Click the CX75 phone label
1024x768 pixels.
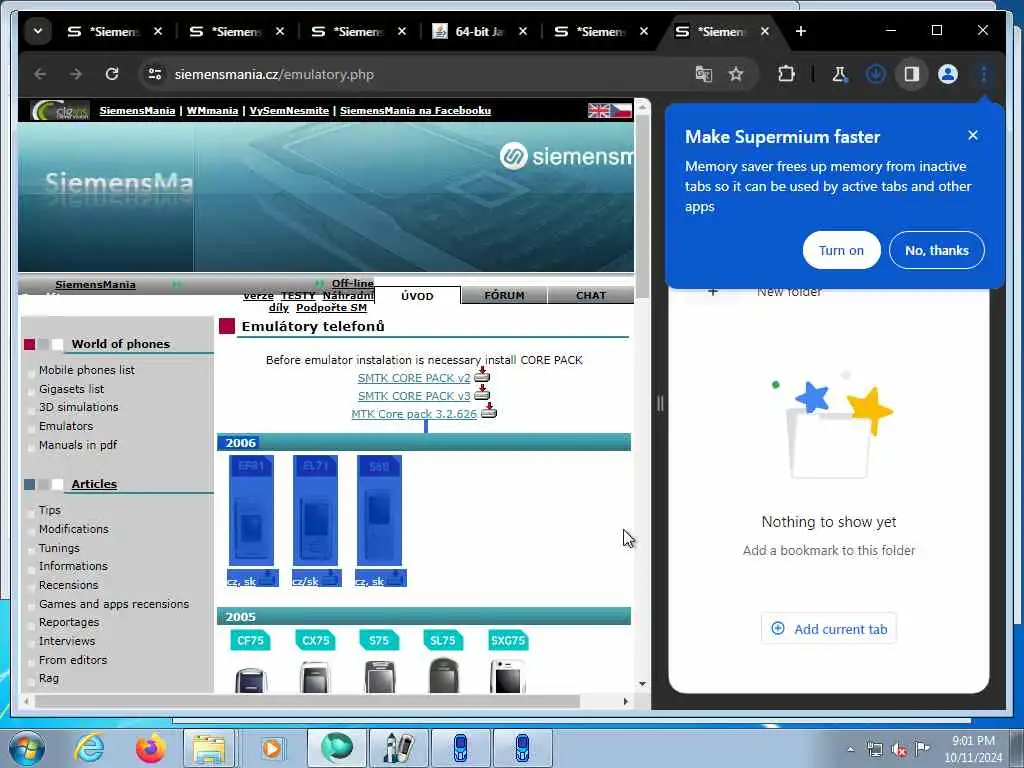315,641
